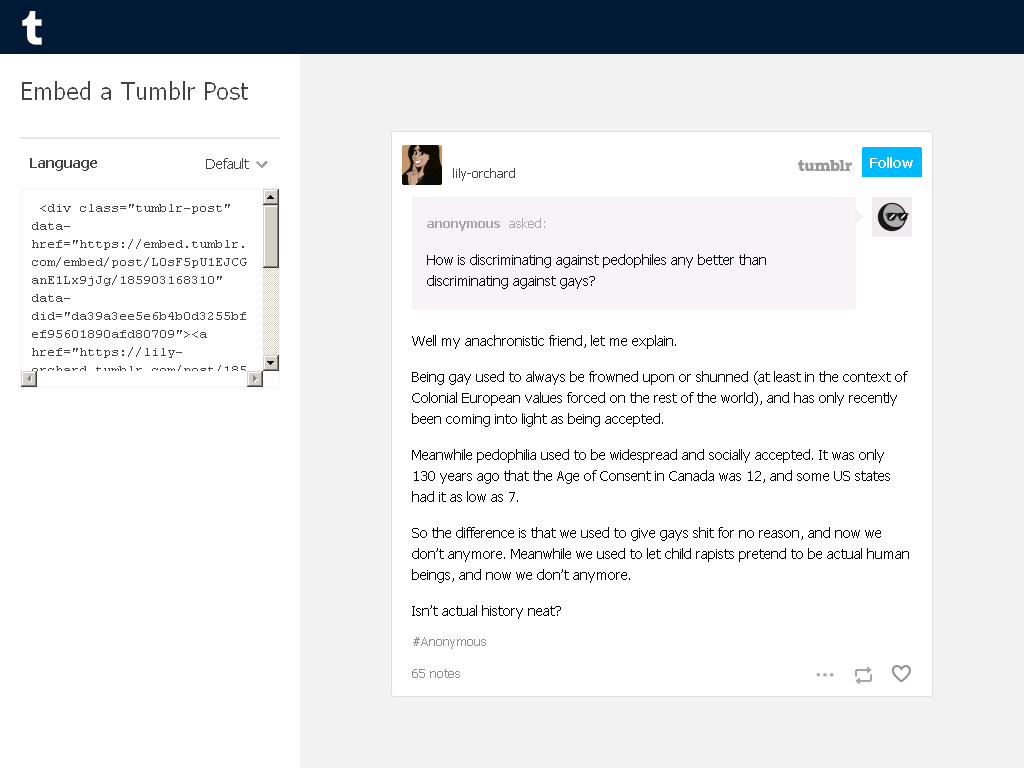View the 65 notes
Viewport: 1024px width, 768px height.
[436, 673]
